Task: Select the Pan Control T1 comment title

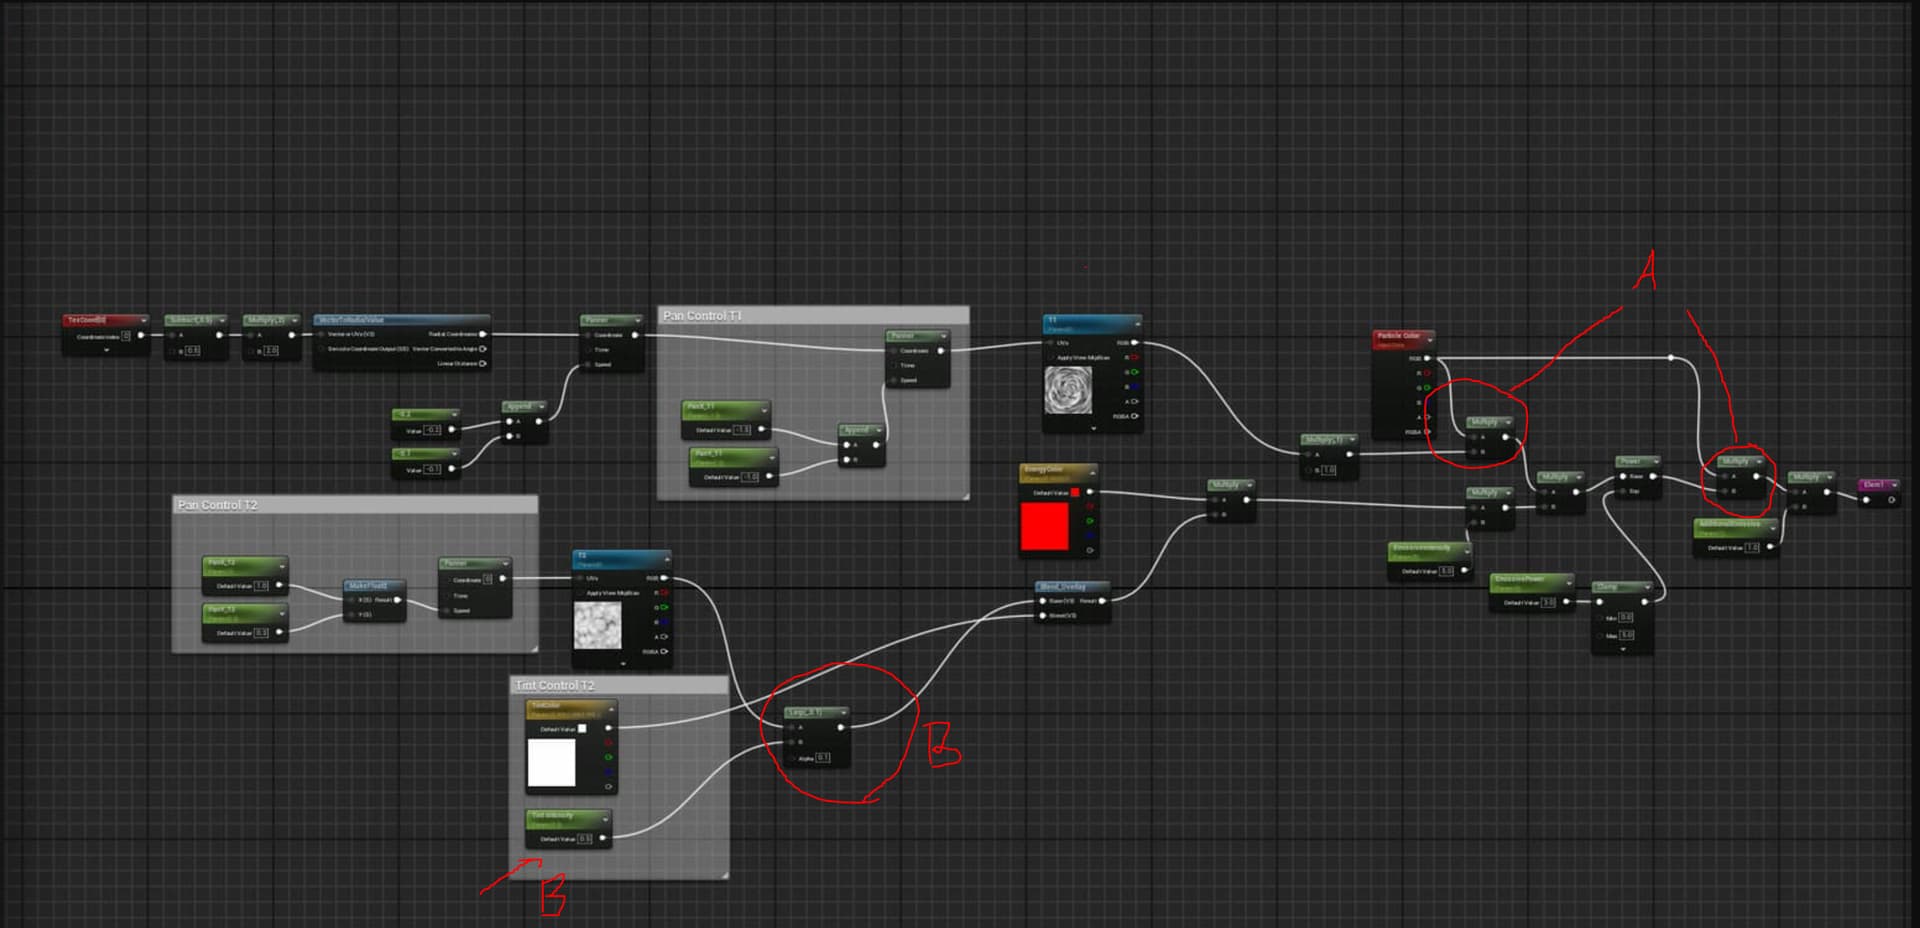Action: (x=703, y=316)
